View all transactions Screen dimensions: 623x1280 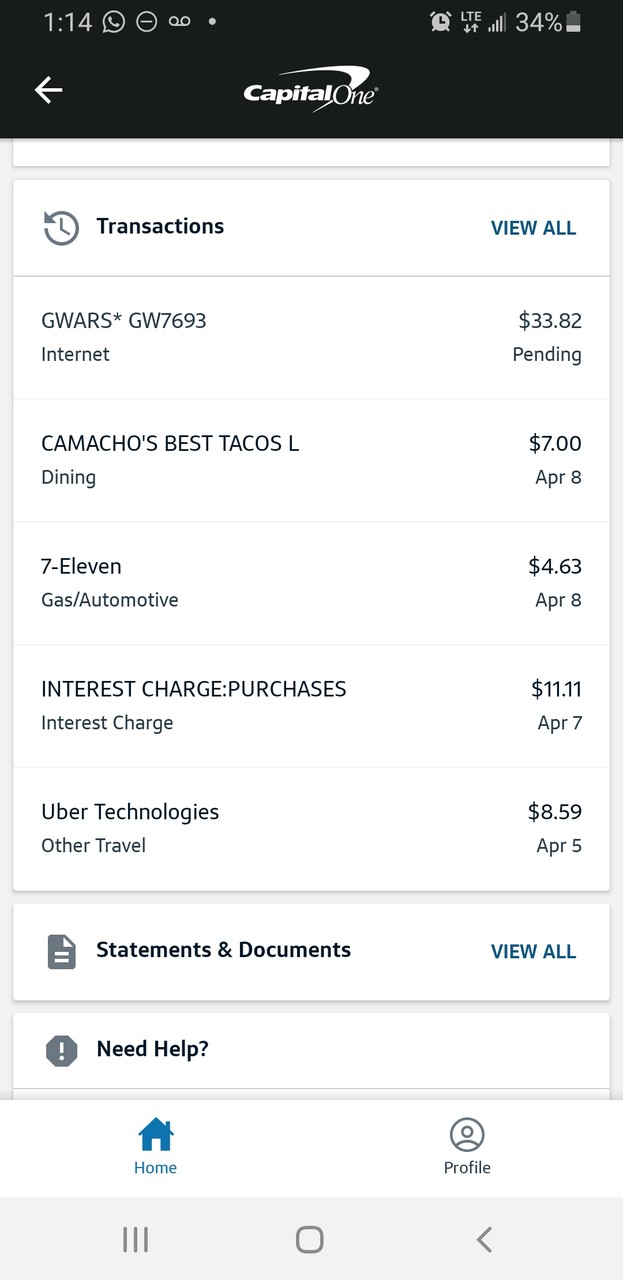pyautogui.click(x=533, y=228)
